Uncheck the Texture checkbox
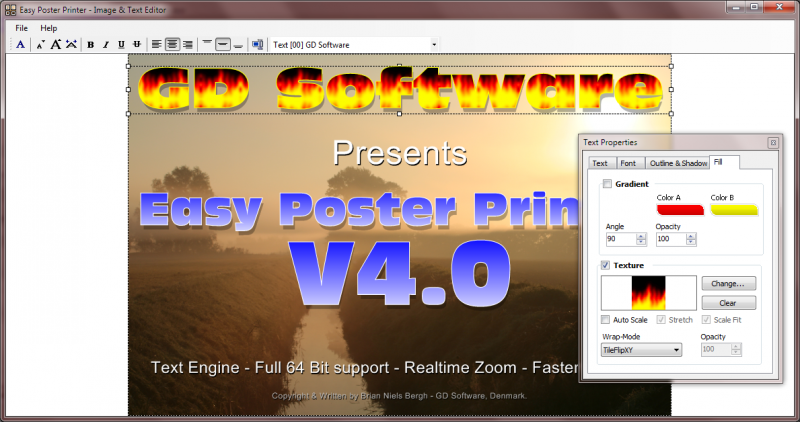Viewport: 800px width, 422px height. point(605,265)
